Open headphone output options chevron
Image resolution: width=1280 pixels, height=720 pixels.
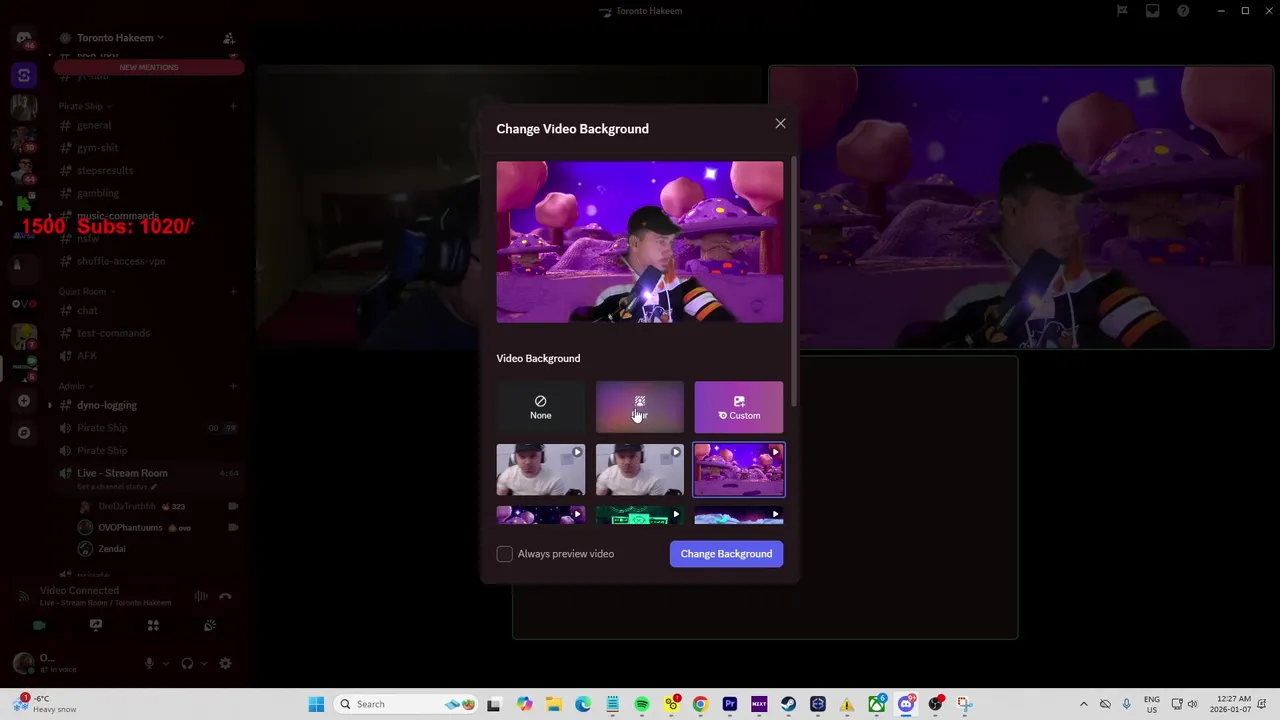click(x=203, y=663)
